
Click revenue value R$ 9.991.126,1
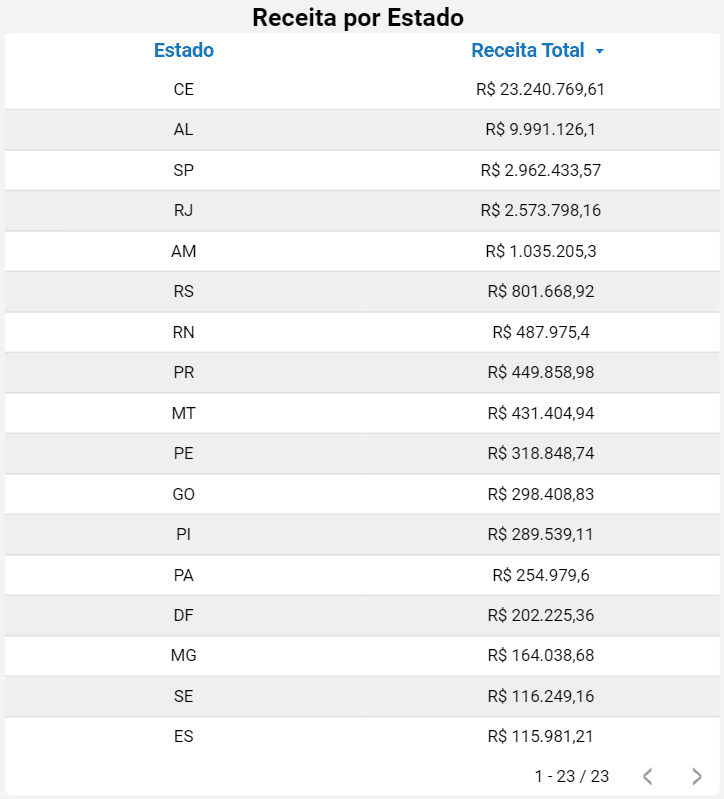point(541,129)
